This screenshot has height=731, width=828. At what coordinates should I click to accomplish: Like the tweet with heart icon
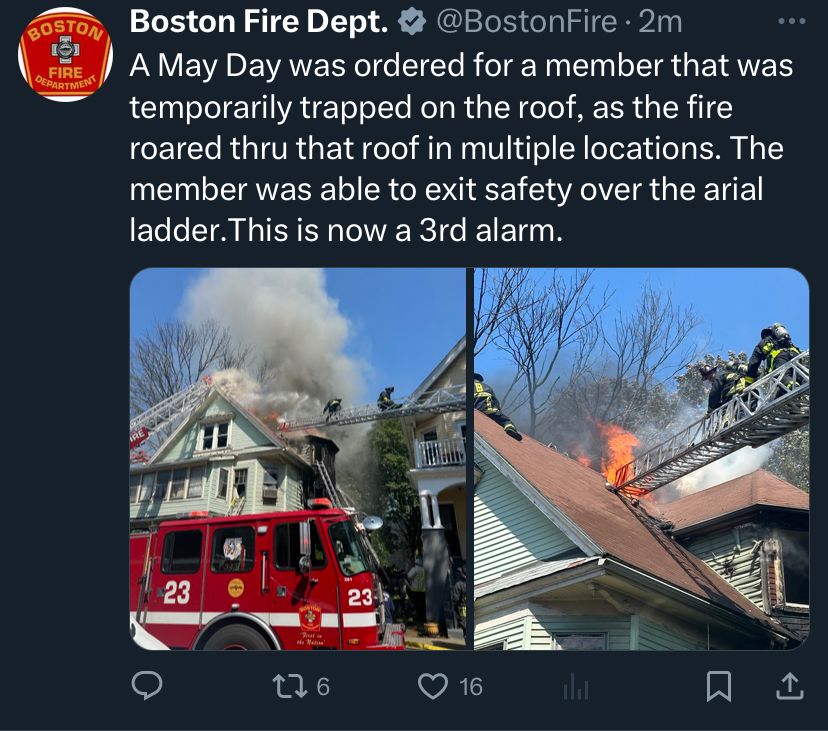coord(432,686)
